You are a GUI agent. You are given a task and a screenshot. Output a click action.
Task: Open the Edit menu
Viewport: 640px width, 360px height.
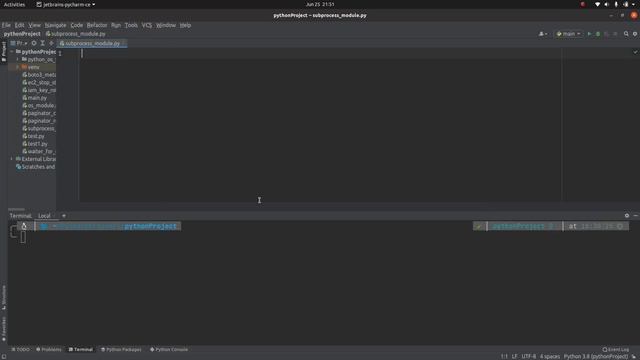[x=19, y=25]
